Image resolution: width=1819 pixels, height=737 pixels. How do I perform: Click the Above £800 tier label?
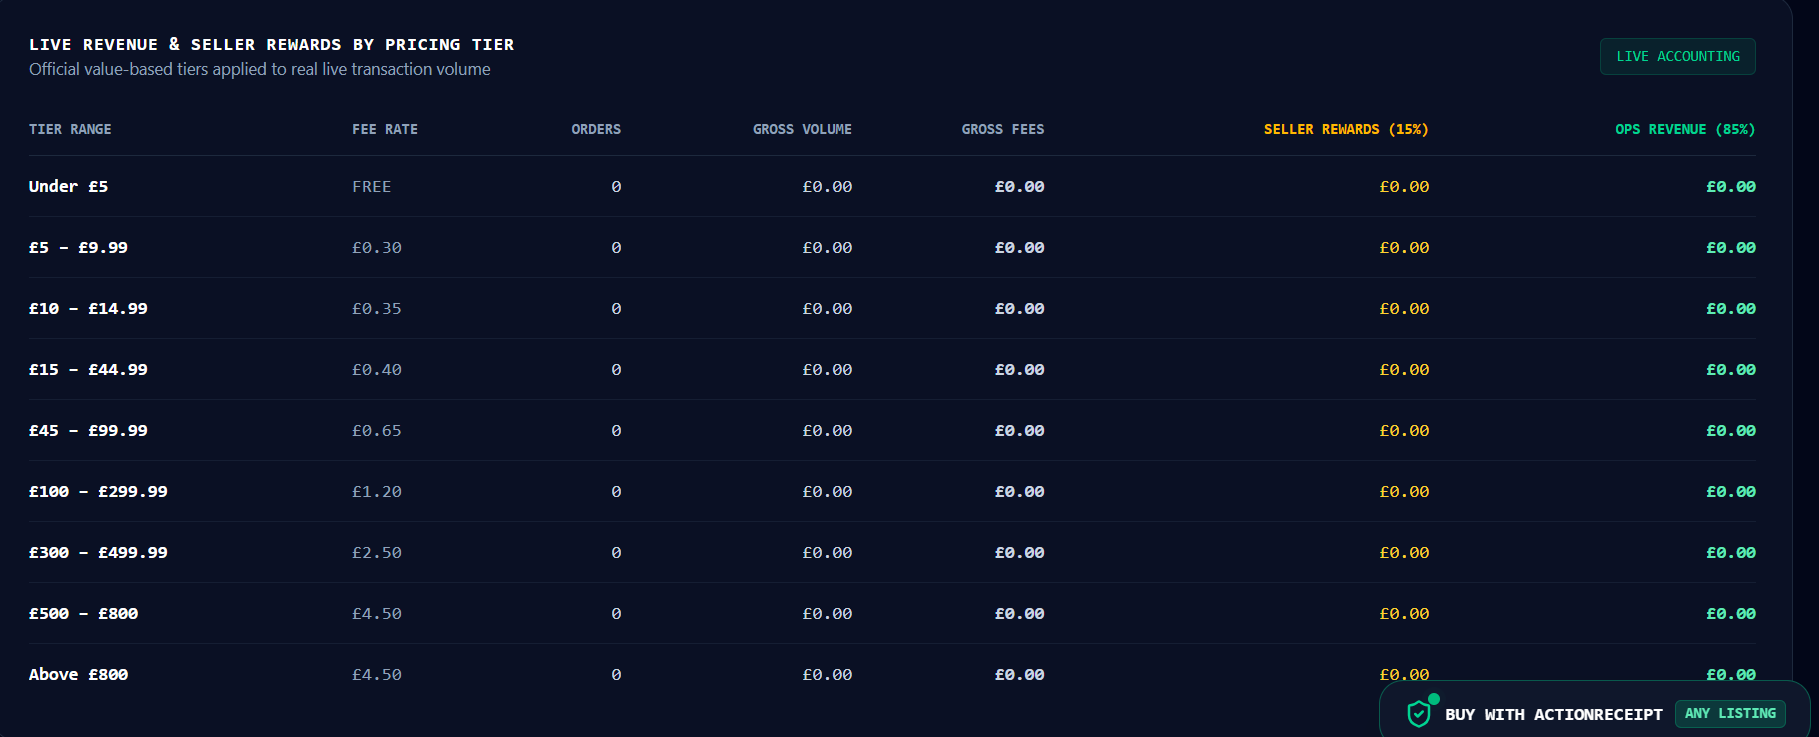tap(78, 674)
